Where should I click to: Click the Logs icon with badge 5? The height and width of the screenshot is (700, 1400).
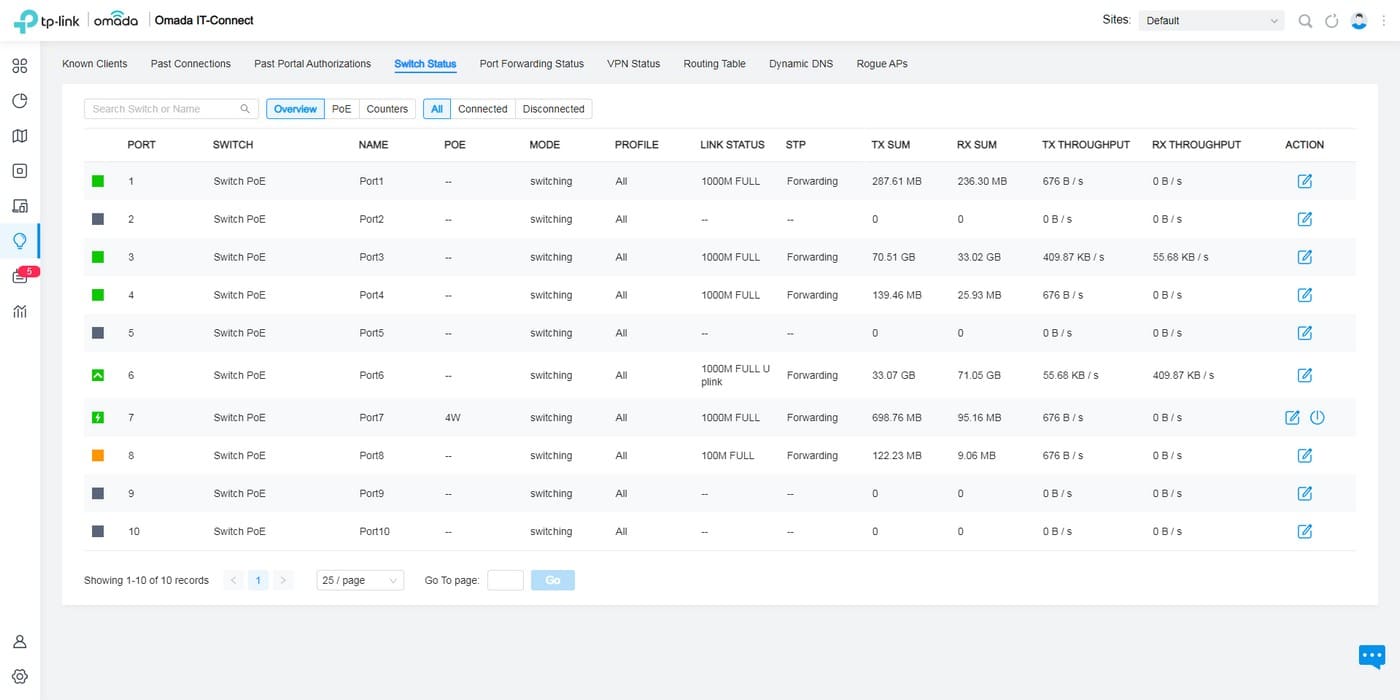pos(20,277)
